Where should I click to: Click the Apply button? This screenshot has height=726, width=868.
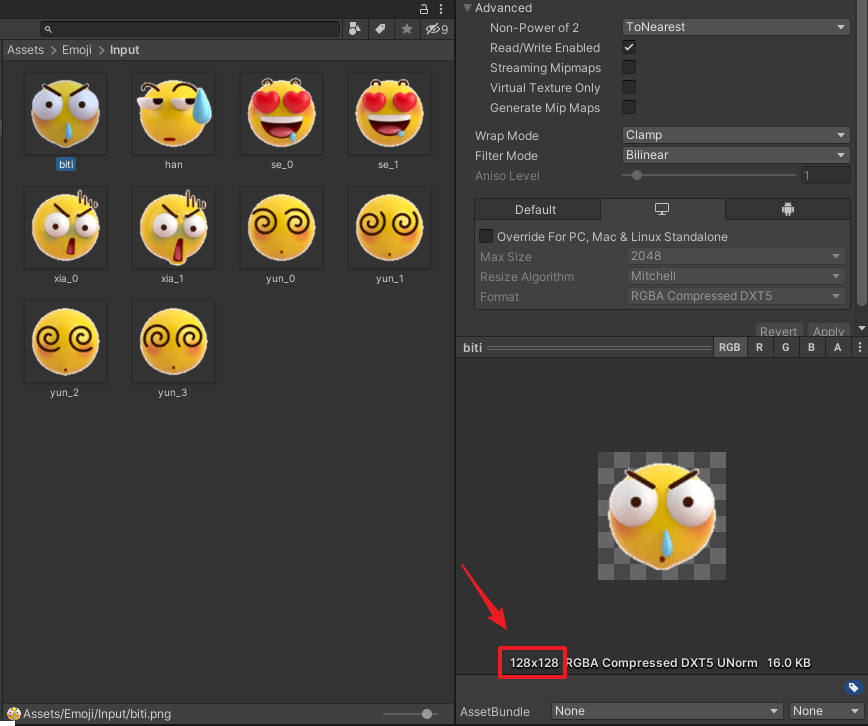coord(828,330)
